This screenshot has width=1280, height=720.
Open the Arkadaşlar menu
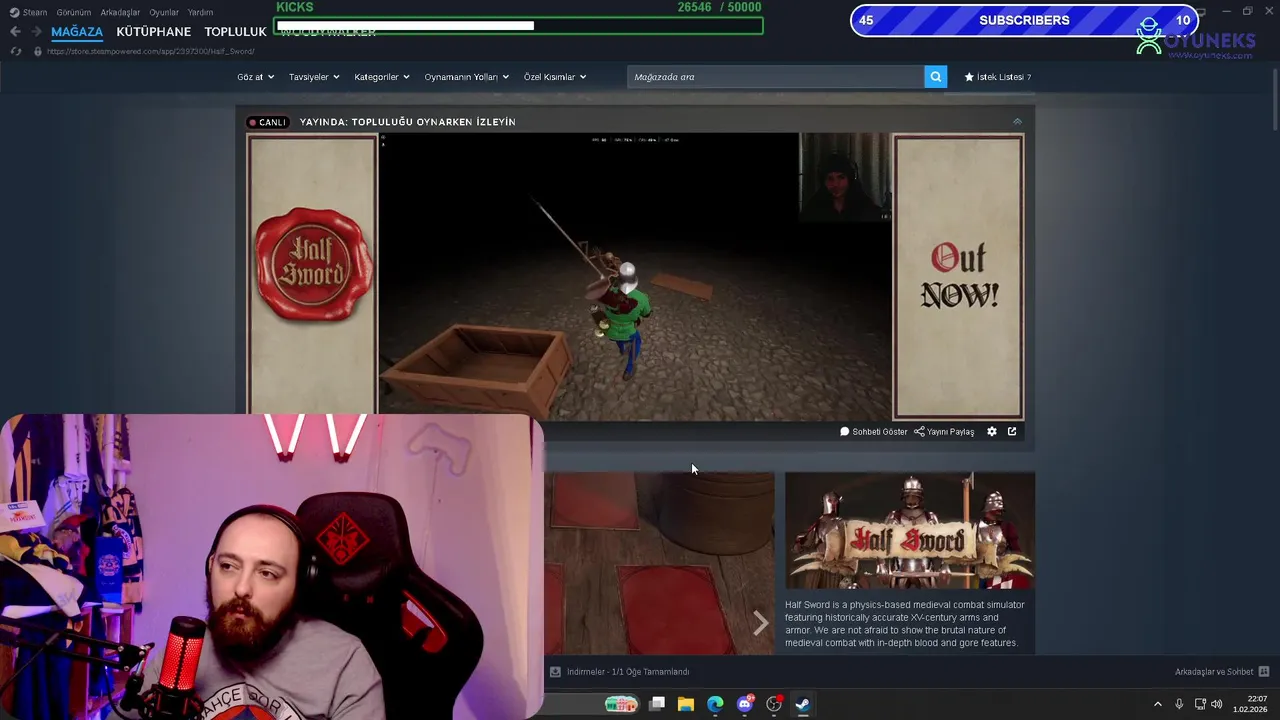coord(121,12)
